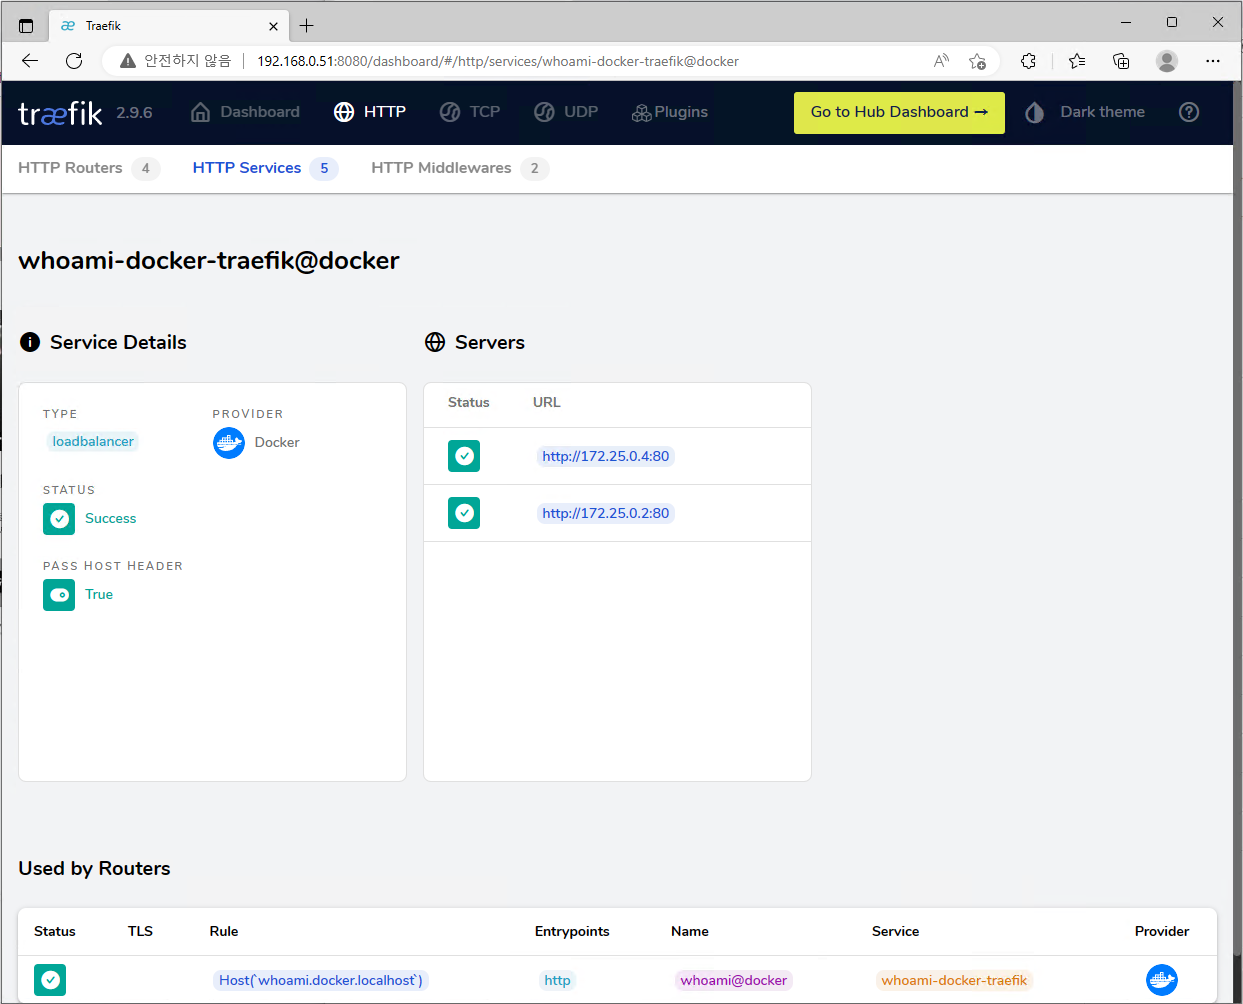Click Go to Hub Dashboard button
This screenshot has width=1243, height=1004.
[899, 112]
